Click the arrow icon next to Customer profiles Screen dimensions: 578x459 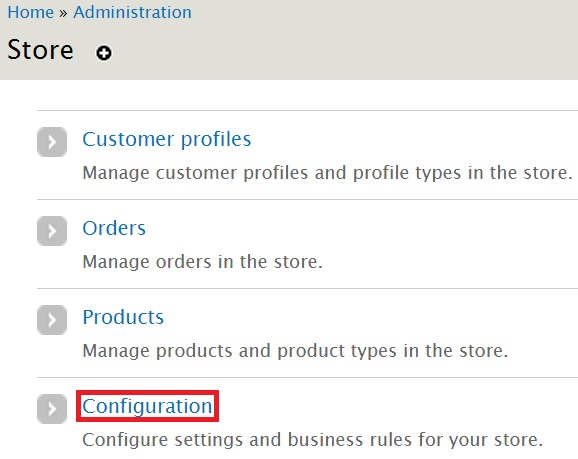tap(52, 142)
